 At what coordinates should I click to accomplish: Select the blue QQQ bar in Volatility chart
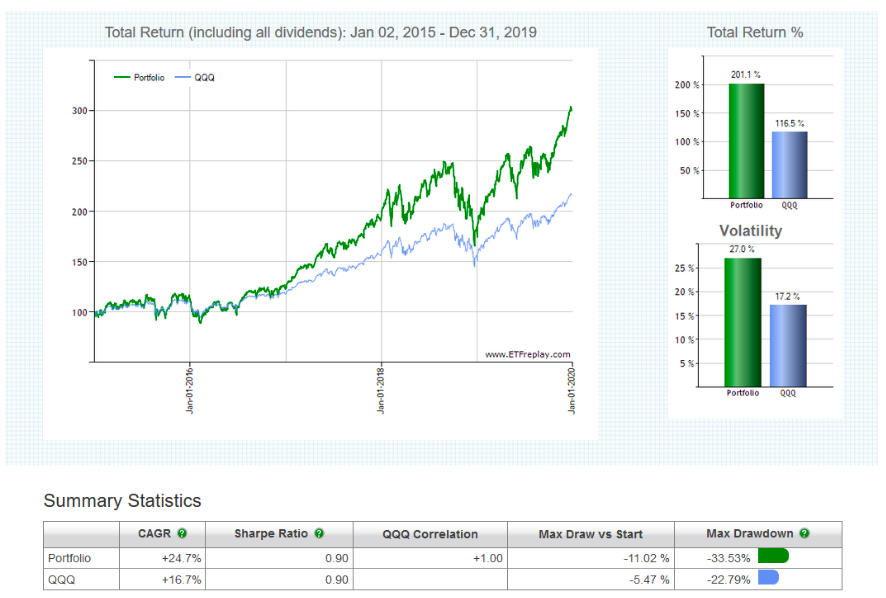point(788,345)
